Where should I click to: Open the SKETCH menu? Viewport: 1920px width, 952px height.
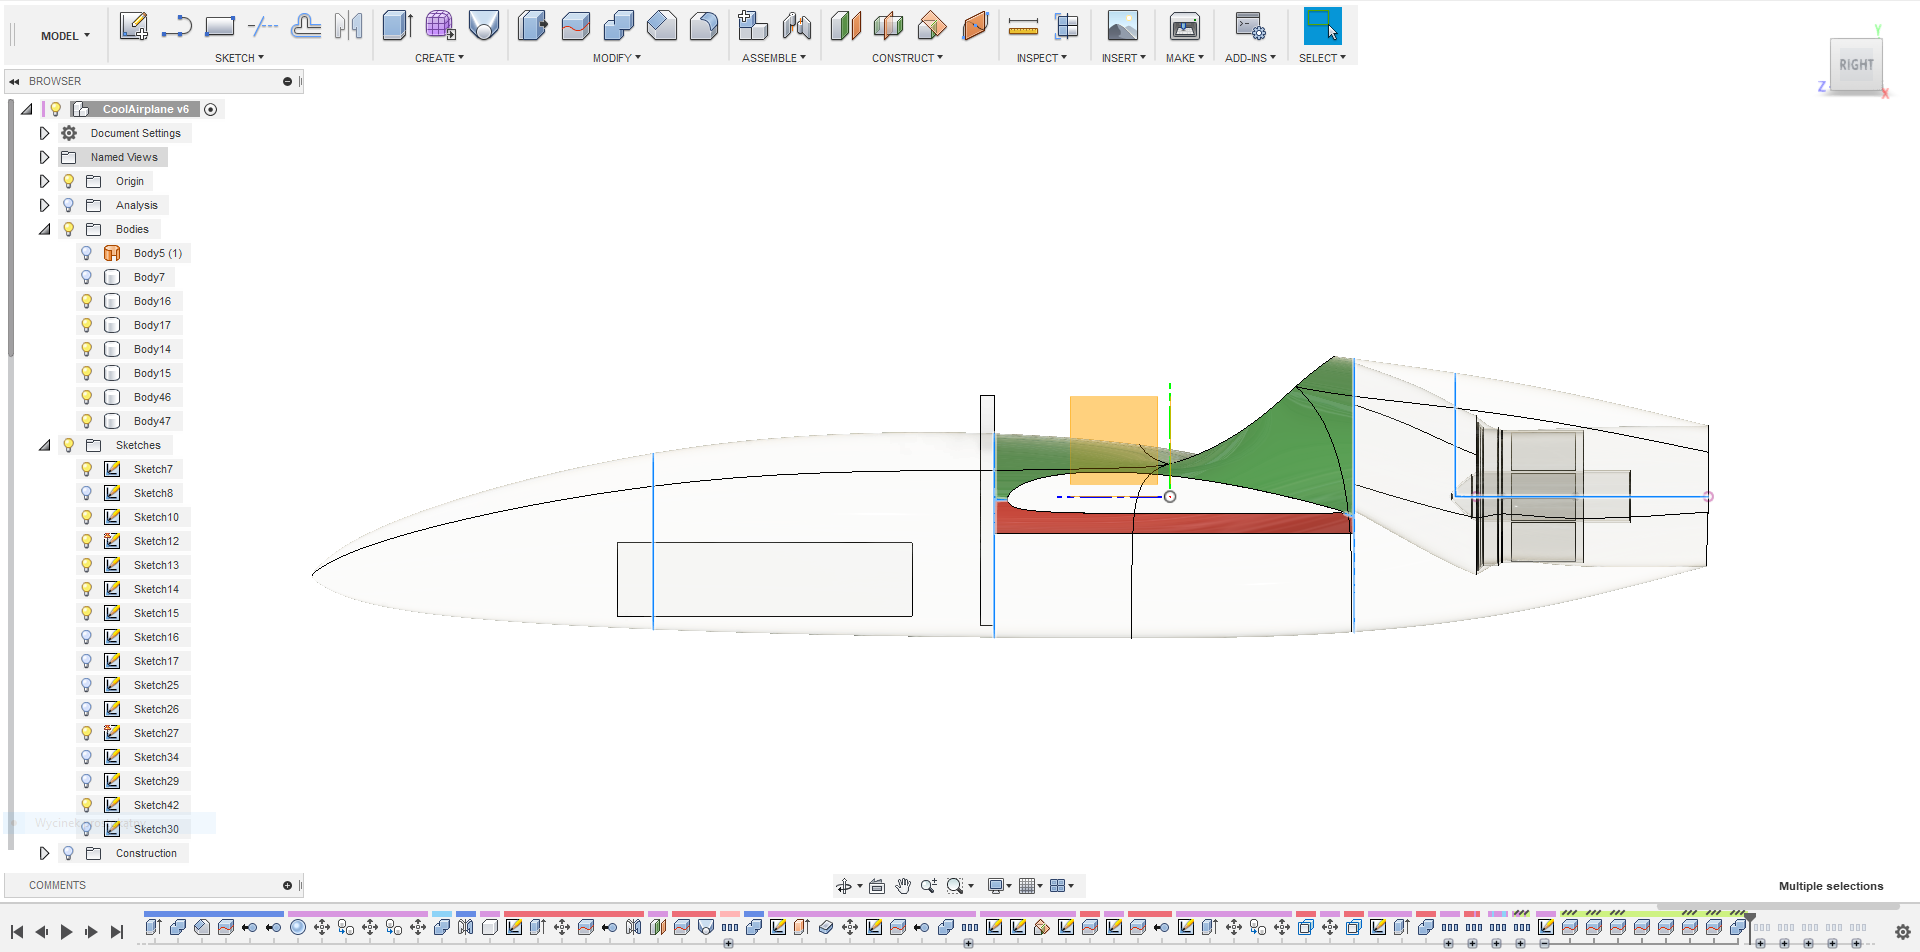[239, 58]
